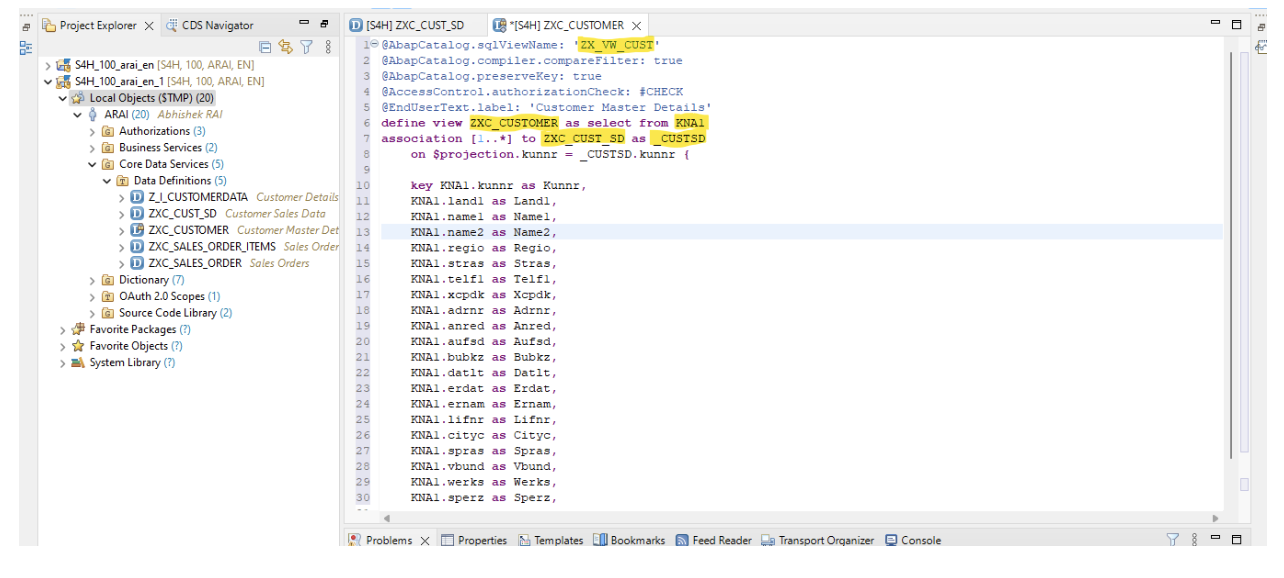Expand the Authorizations folder
The width and height of the screenshot is (1284, 578).
click(92, 131)
